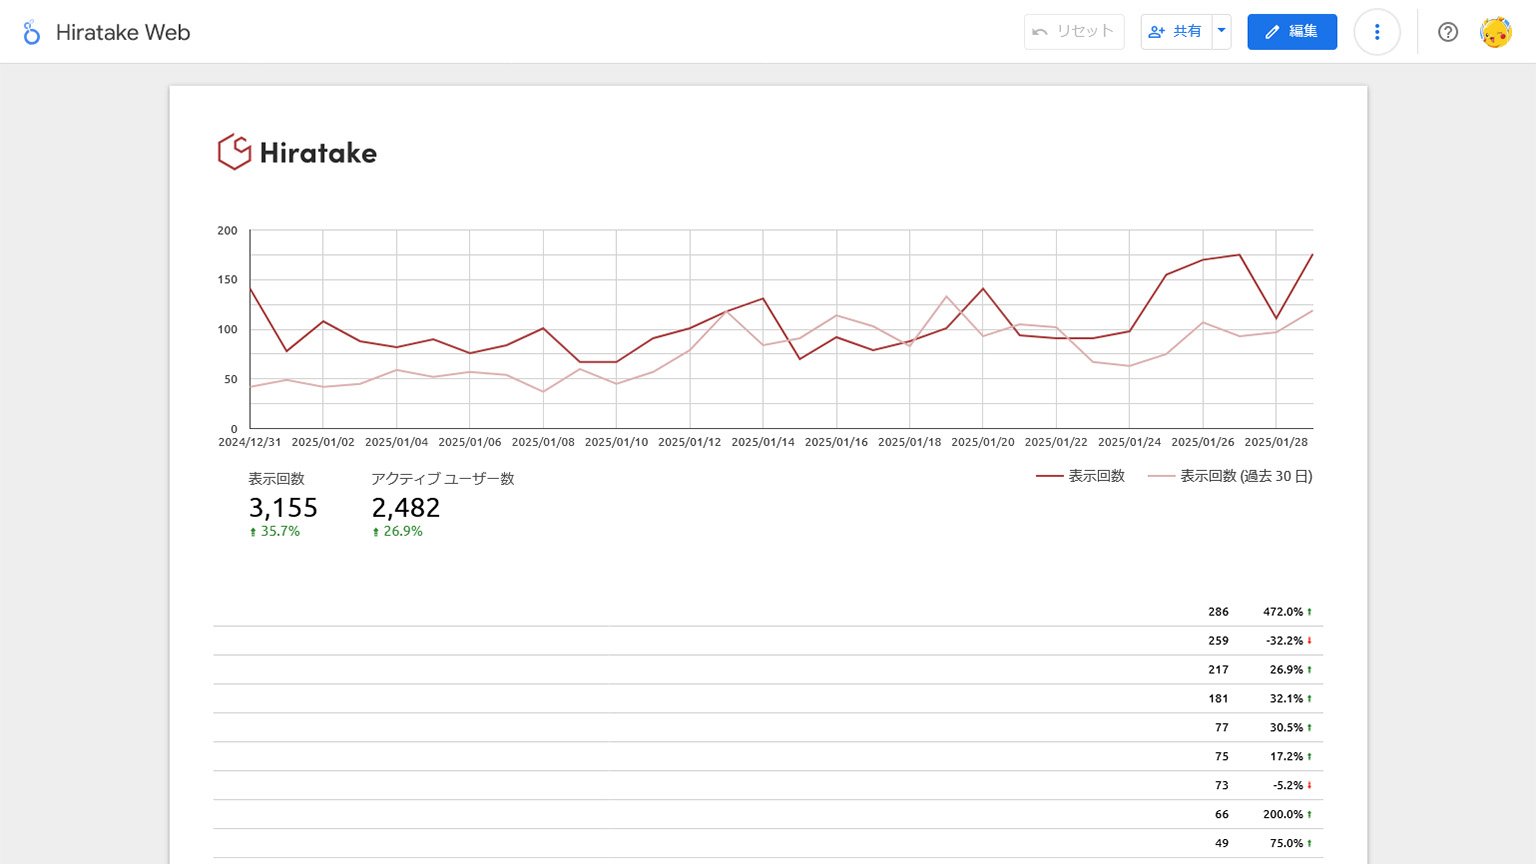Screen dimensions: 1536x864
Task: Select table row with value 77
Action: coord(768,728)
